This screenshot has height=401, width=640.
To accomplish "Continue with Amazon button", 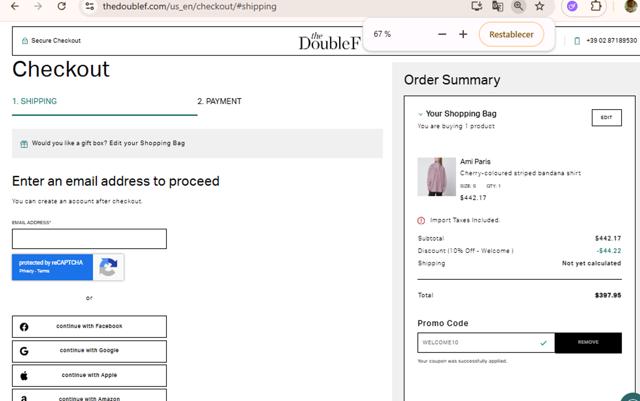I will (89, 395).
